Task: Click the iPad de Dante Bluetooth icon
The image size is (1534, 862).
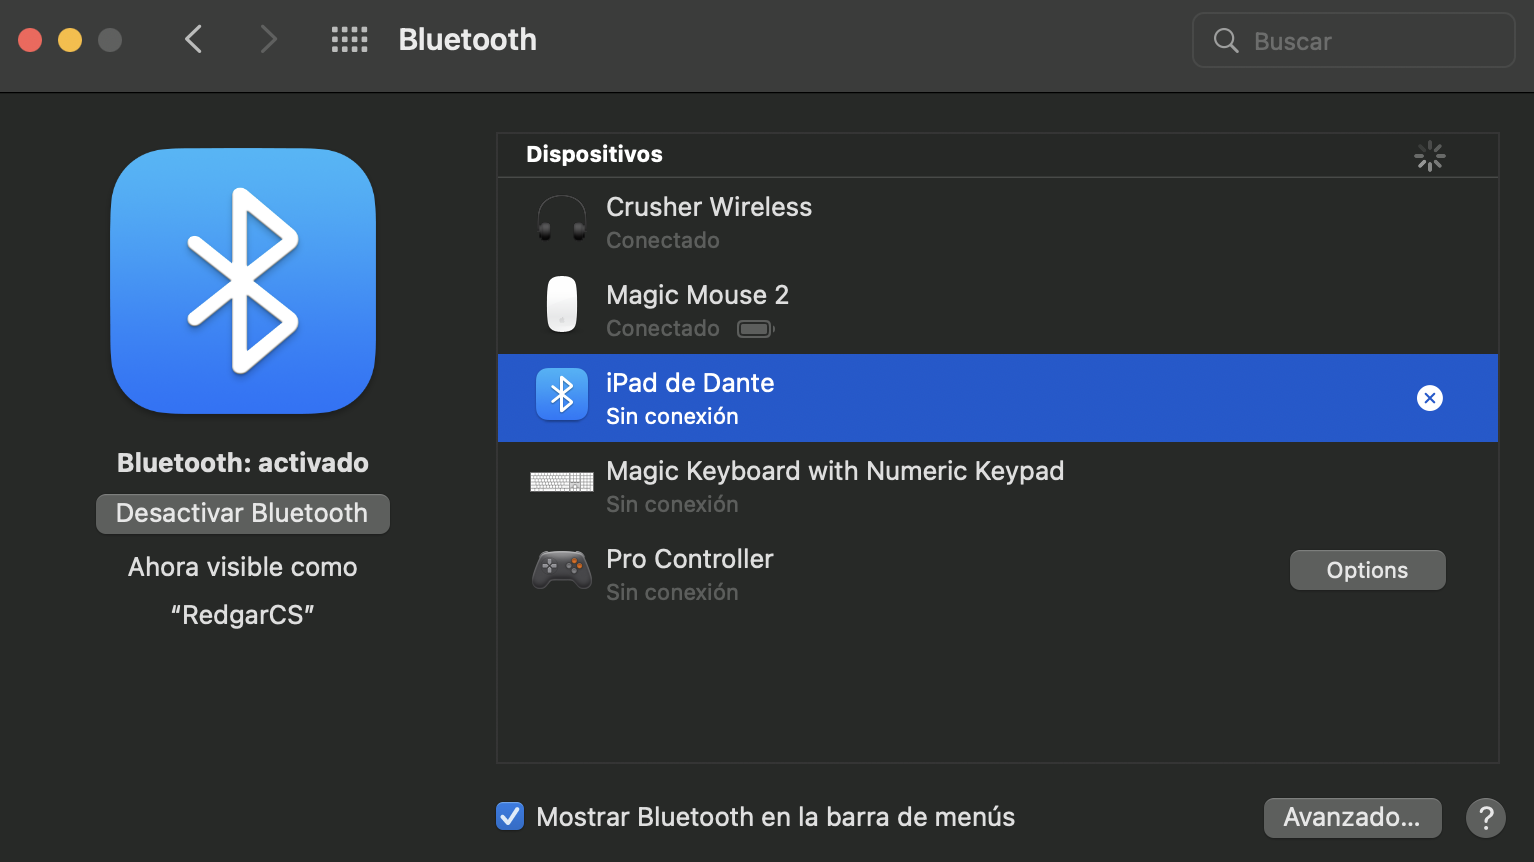Action: 561,395
